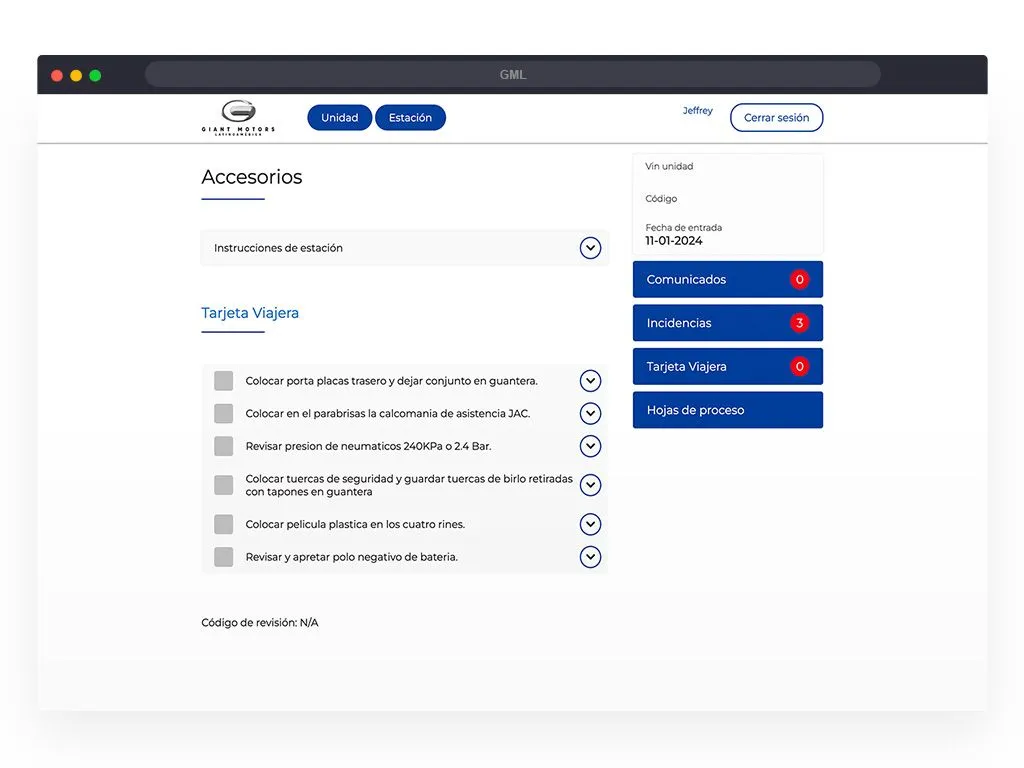
Task: Check the pelicula plastica rines checkbox
Action: click(x=224, y=524)
